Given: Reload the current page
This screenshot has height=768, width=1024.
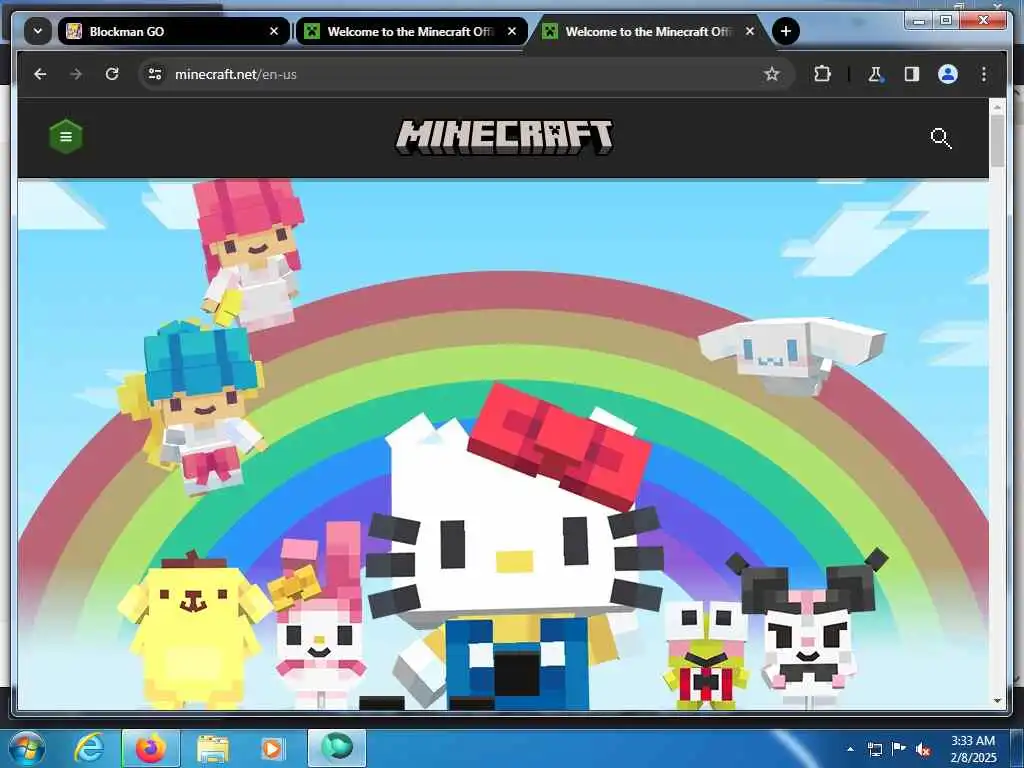Looking at the screenshot, I should [112, 74].
